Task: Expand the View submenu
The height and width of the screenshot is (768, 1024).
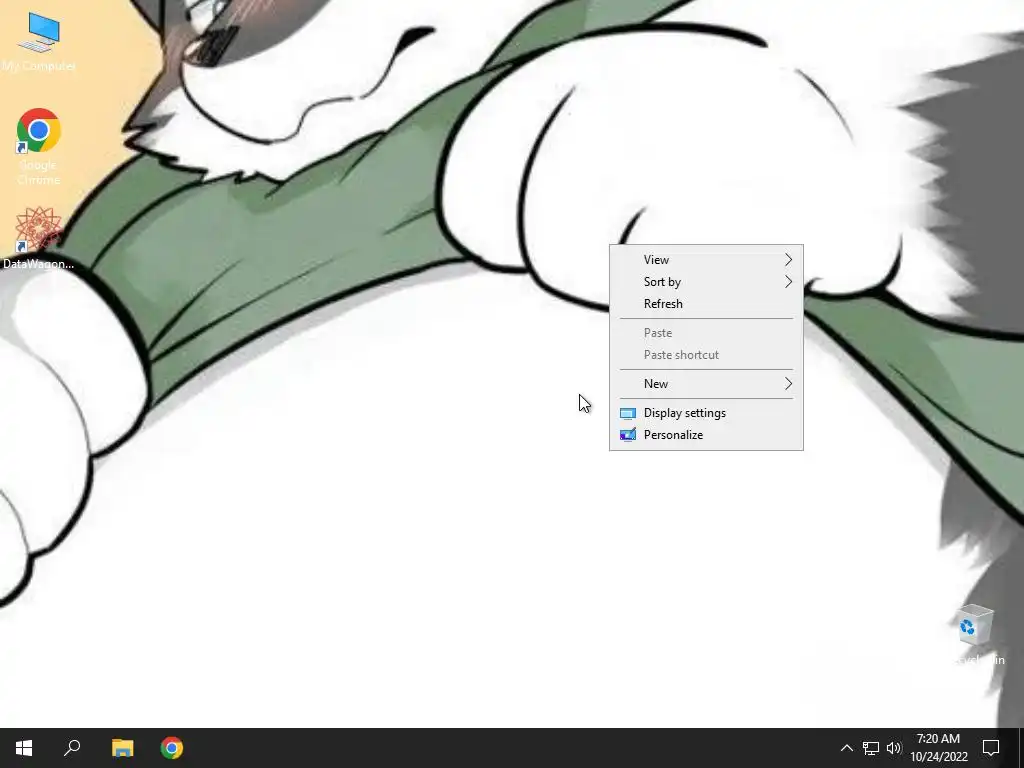Action: tap(707, 260)
